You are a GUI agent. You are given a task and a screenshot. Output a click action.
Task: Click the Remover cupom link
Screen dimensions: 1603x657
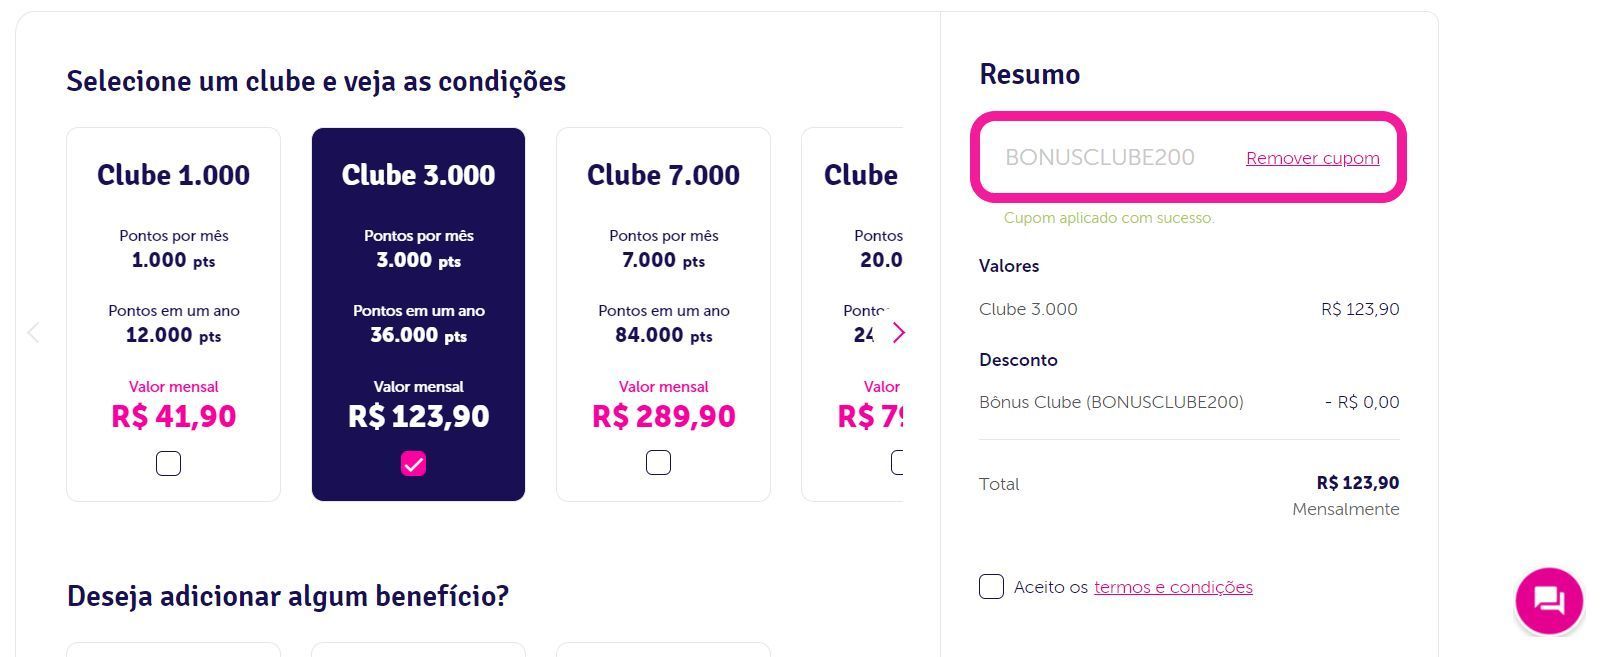pos(1312,158)
